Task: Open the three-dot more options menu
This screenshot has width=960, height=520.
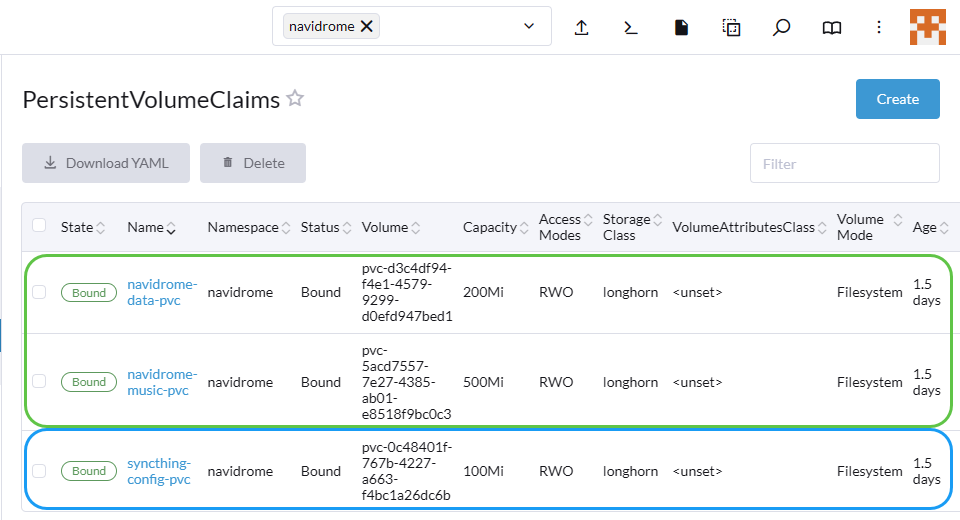Action: click(879, 28)
